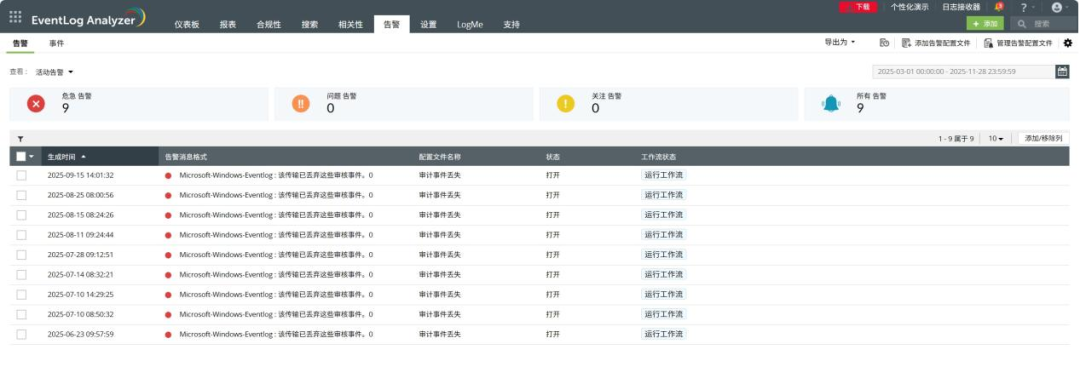The image size is (1080, 384).
Task: Open the 搜索 tab in main navigation
Action: click(310, 24)
